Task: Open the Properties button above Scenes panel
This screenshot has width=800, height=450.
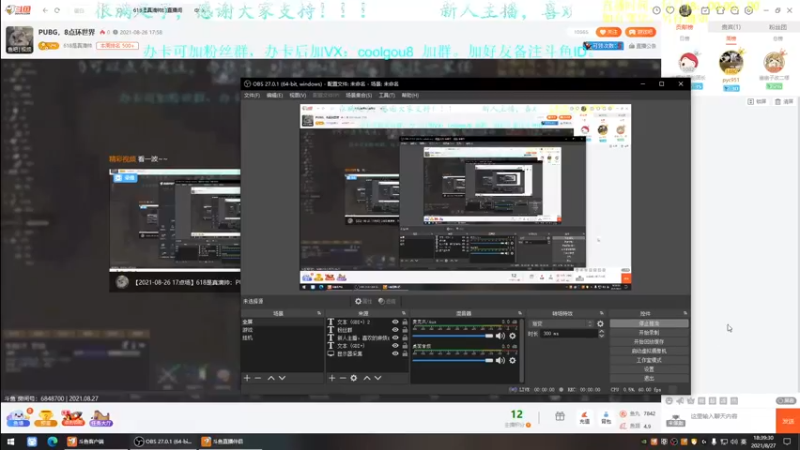Action: (362, 301)
